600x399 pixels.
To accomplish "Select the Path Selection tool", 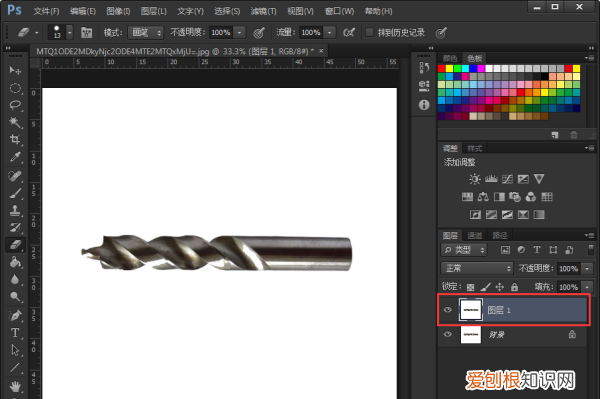I will [x=15, y=350].
